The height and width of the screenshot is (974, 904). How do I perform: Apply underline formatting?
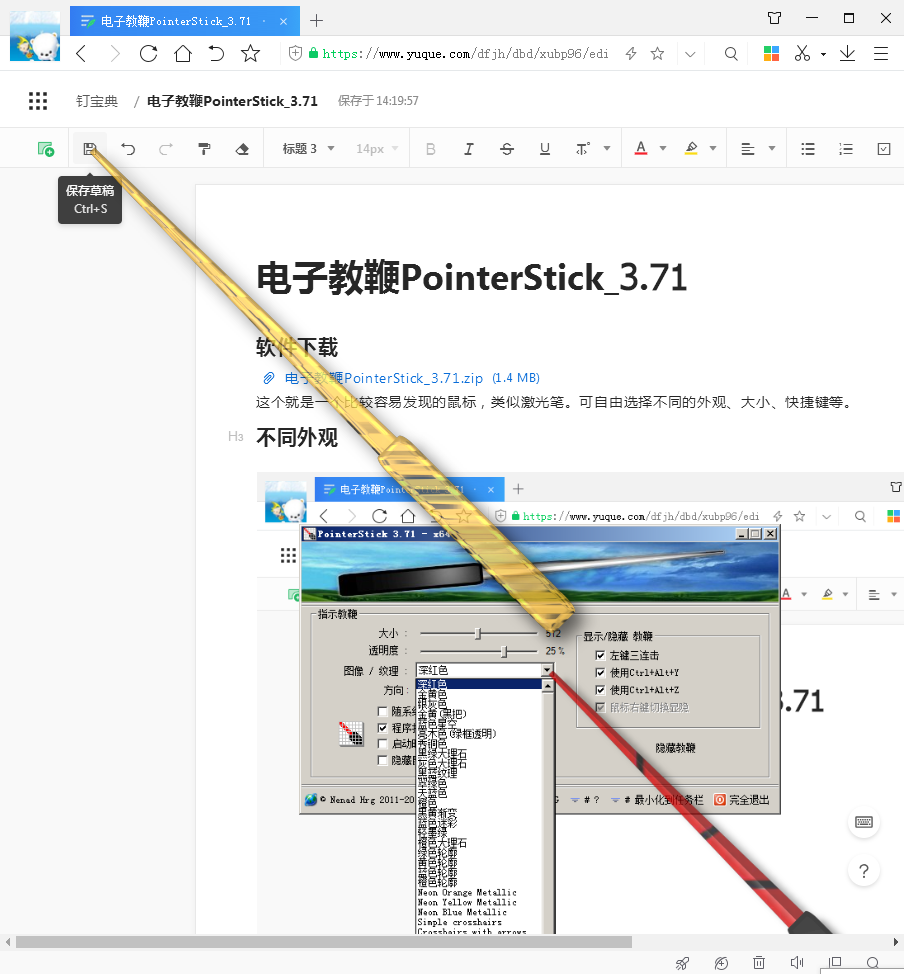[545, 148]
